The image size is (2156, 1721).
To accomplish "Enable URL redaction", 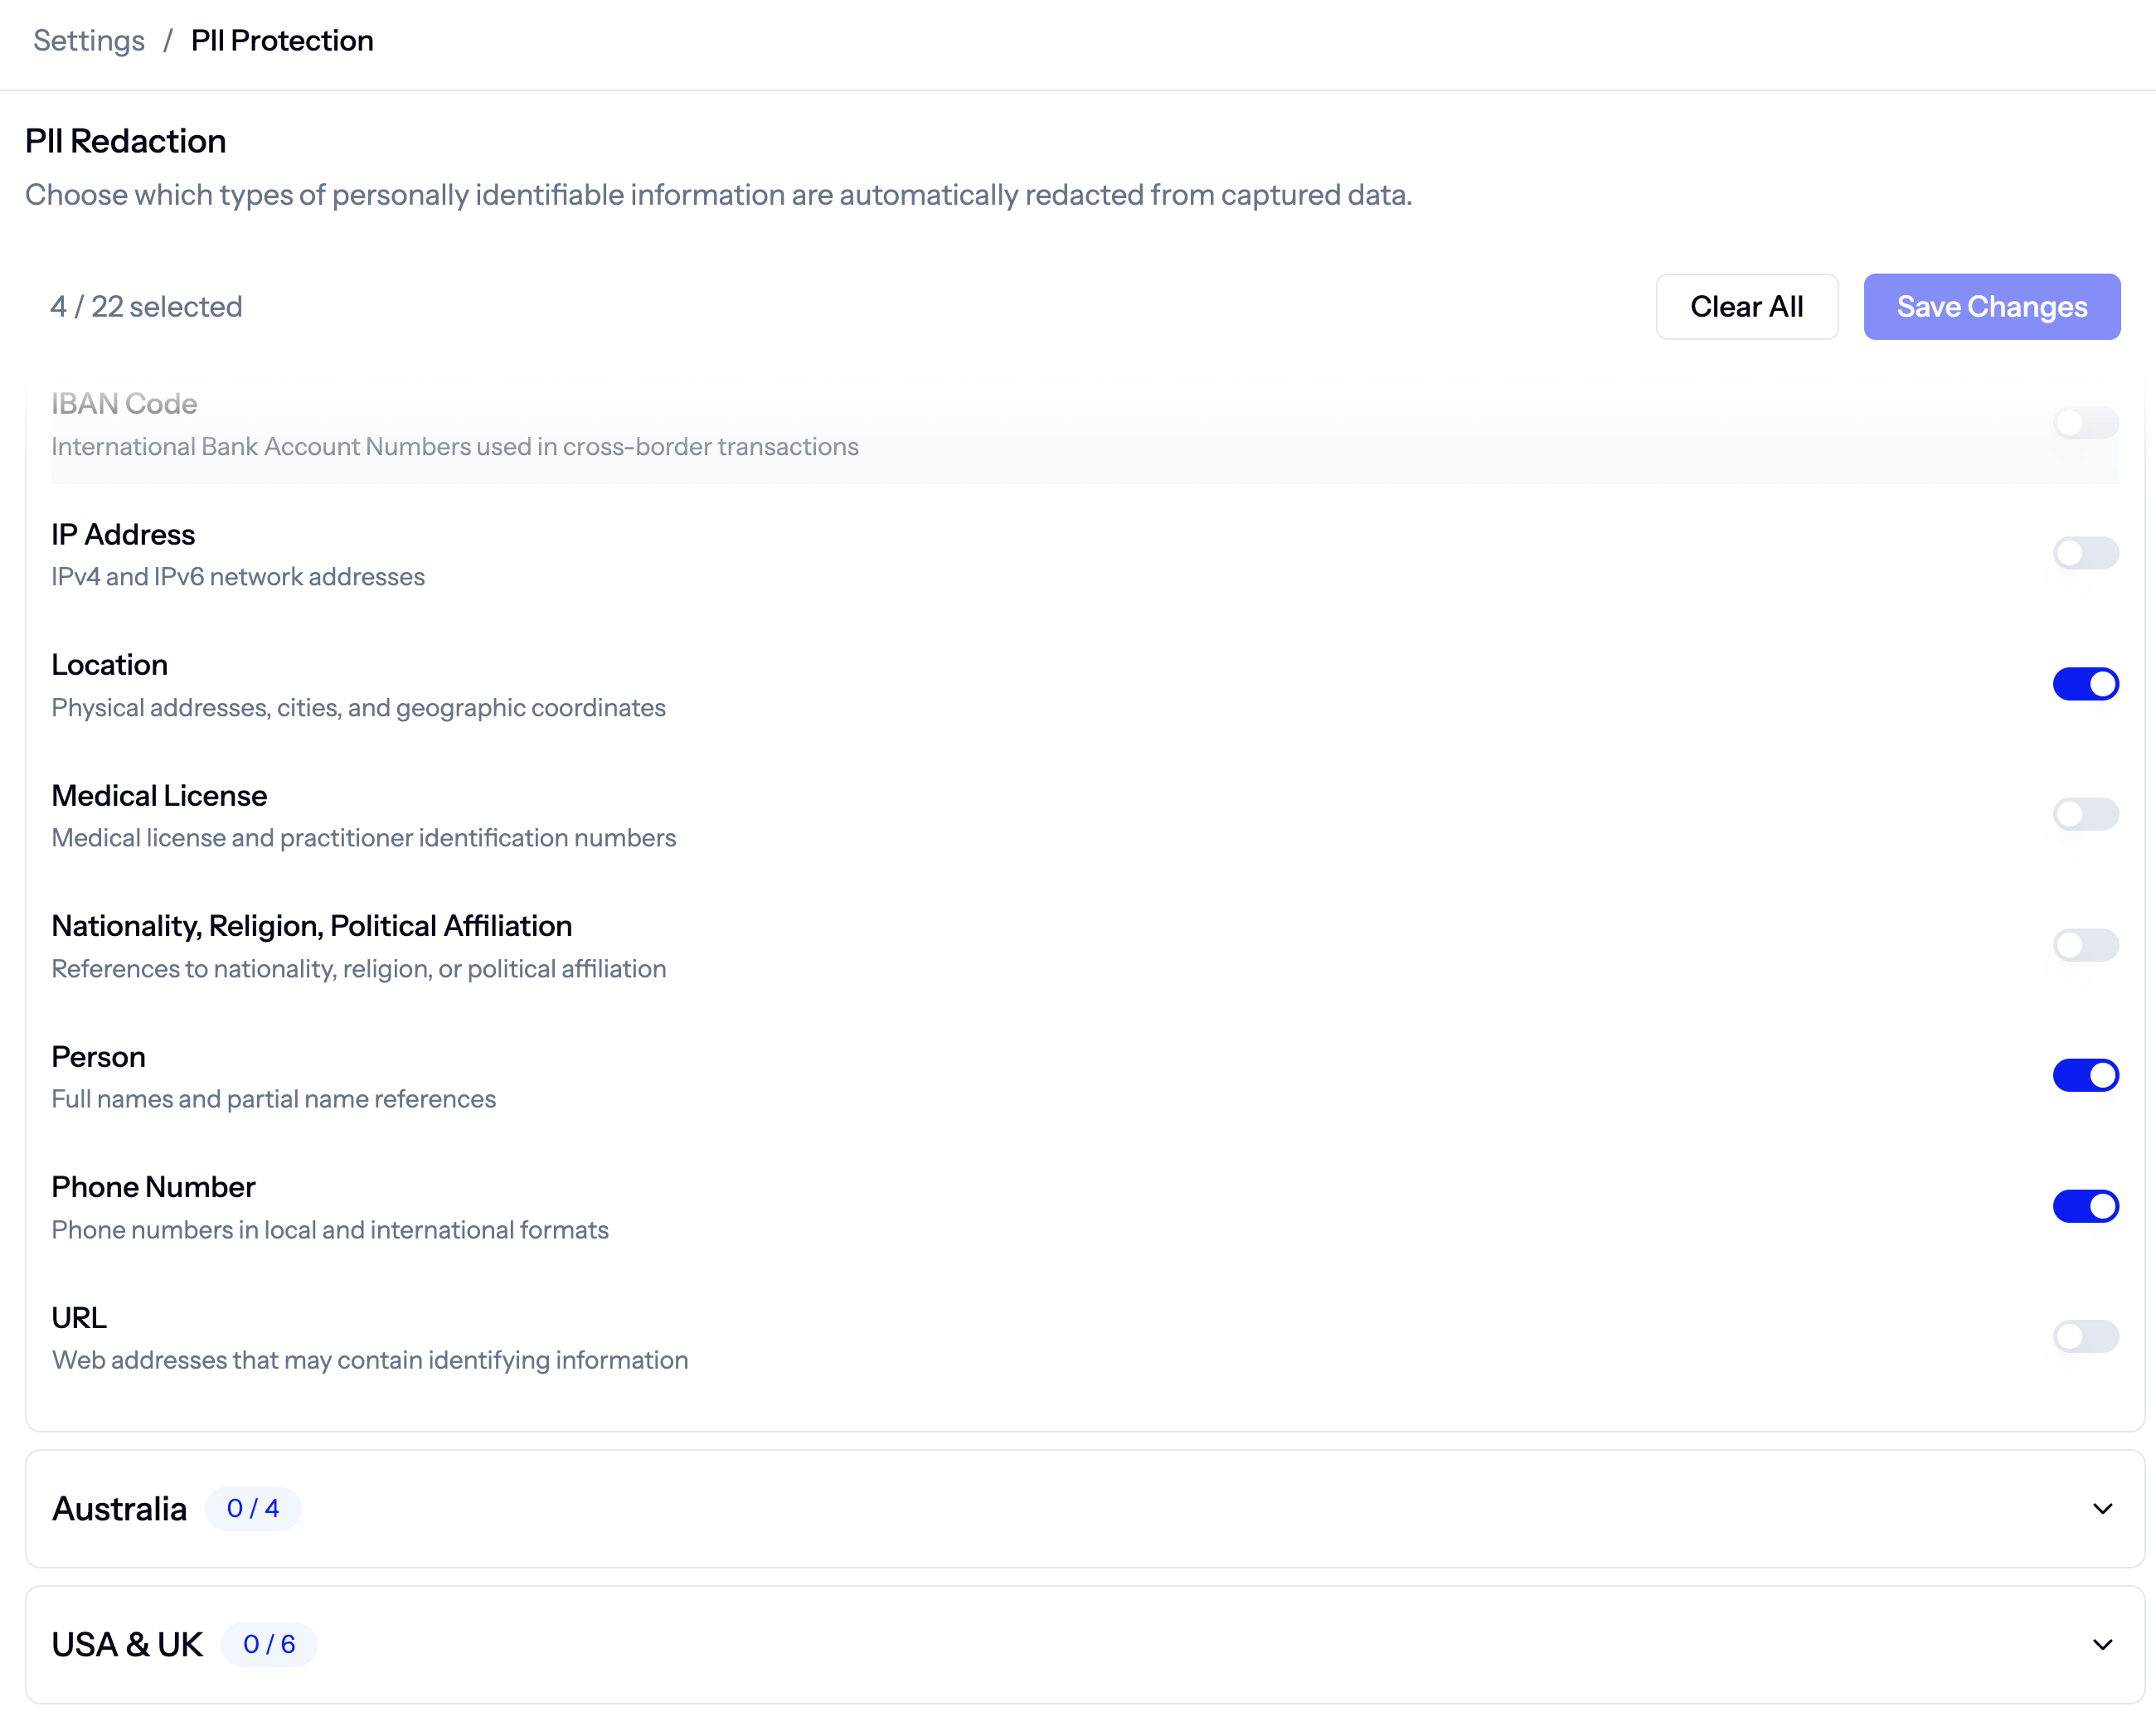I will tap(2086, 1337).
